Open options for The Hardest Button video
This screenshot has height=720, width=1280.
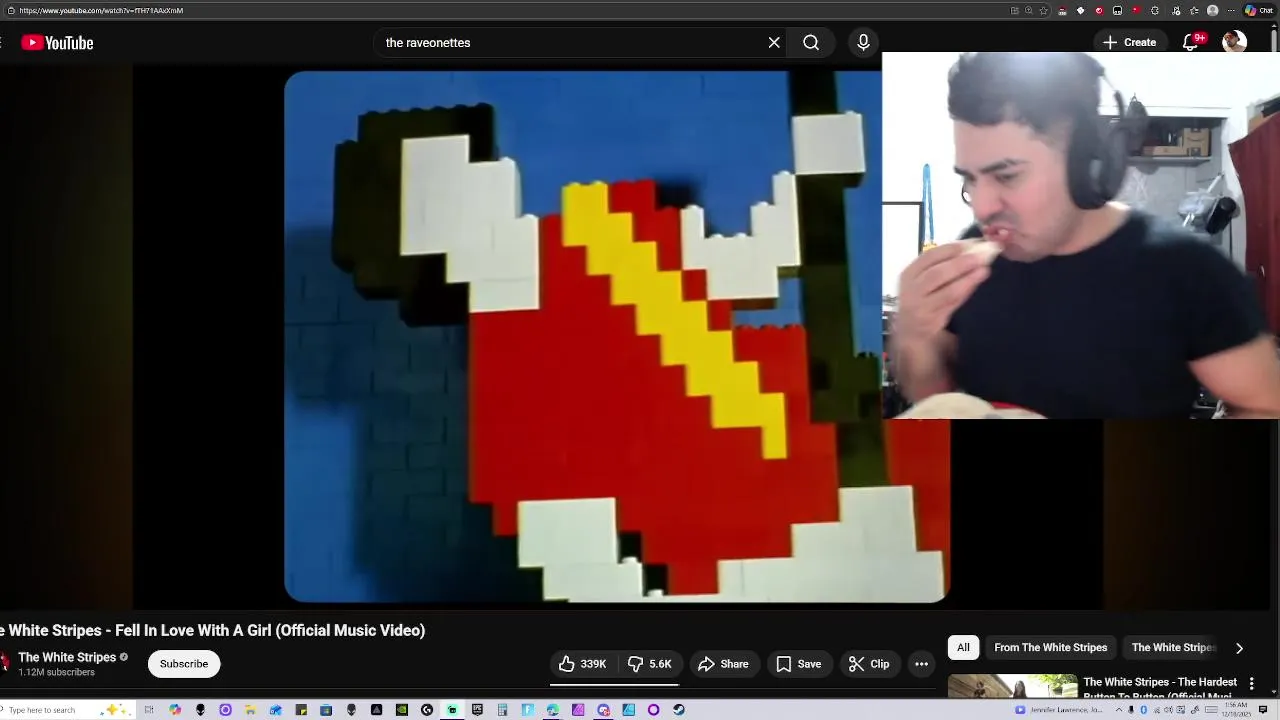click(1251, 684)
